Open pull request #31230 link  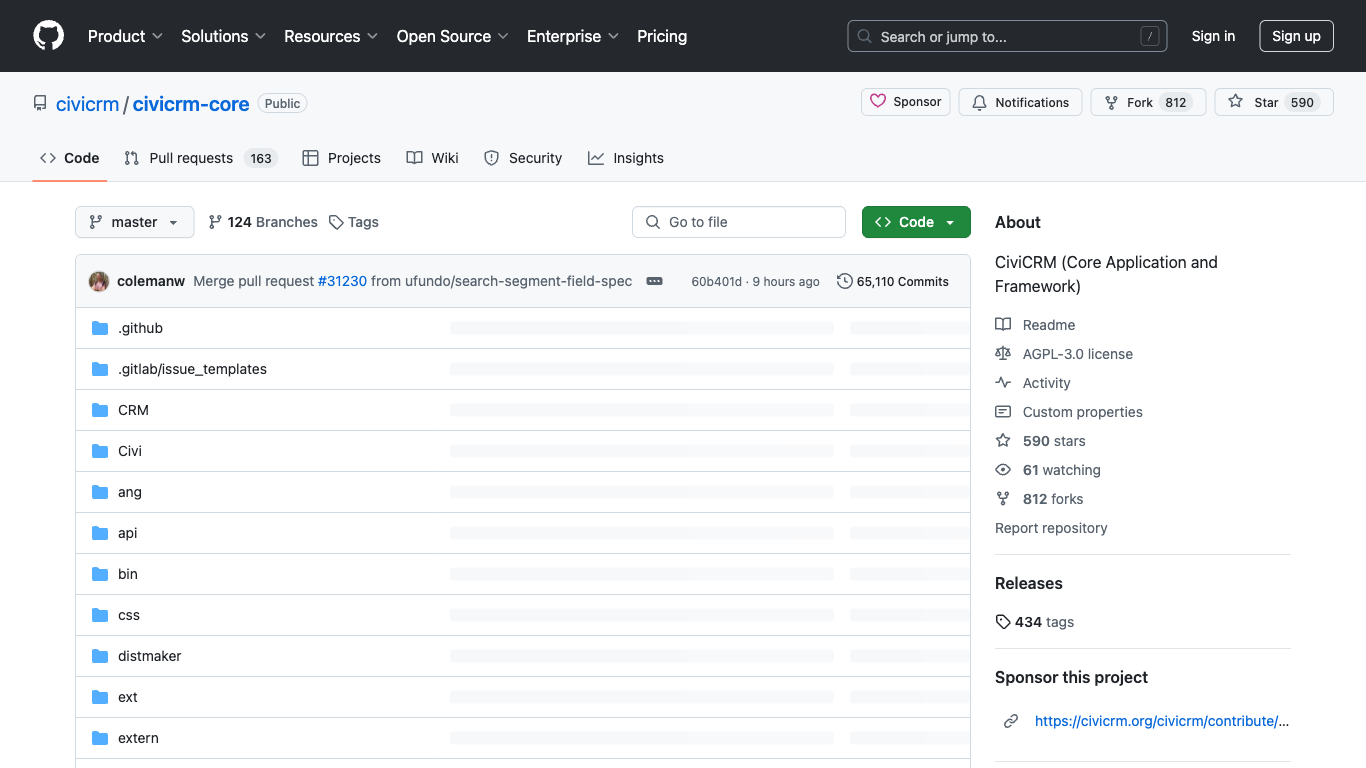[x=342, y=281]
